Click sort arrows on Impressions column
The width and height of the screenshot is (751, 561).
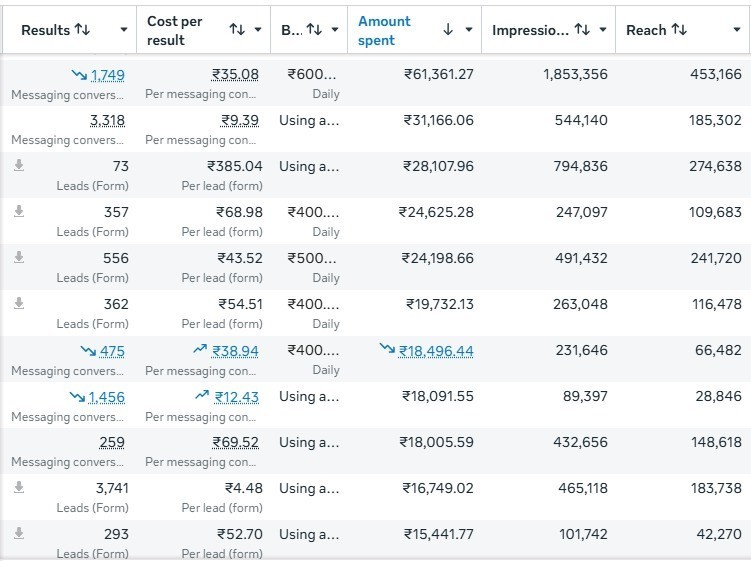coord(582,30)
